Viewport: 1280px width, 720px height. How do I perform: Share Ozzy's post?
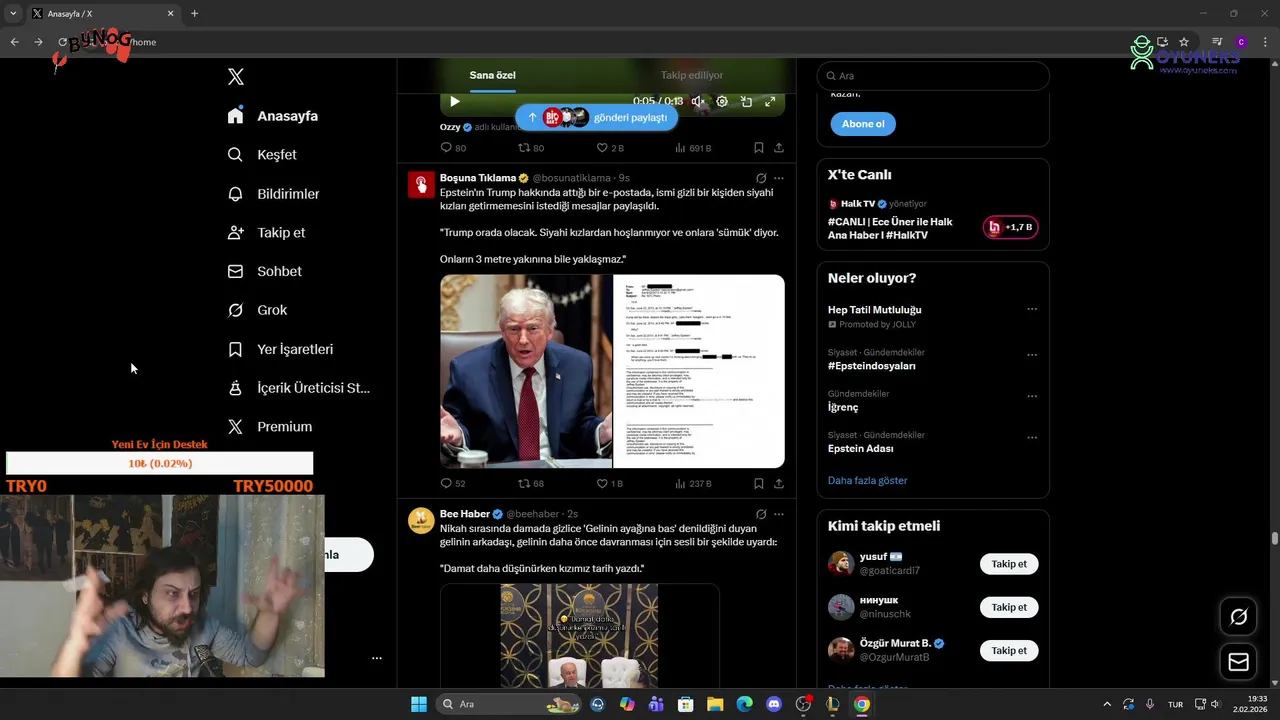[x=779, y=148]
